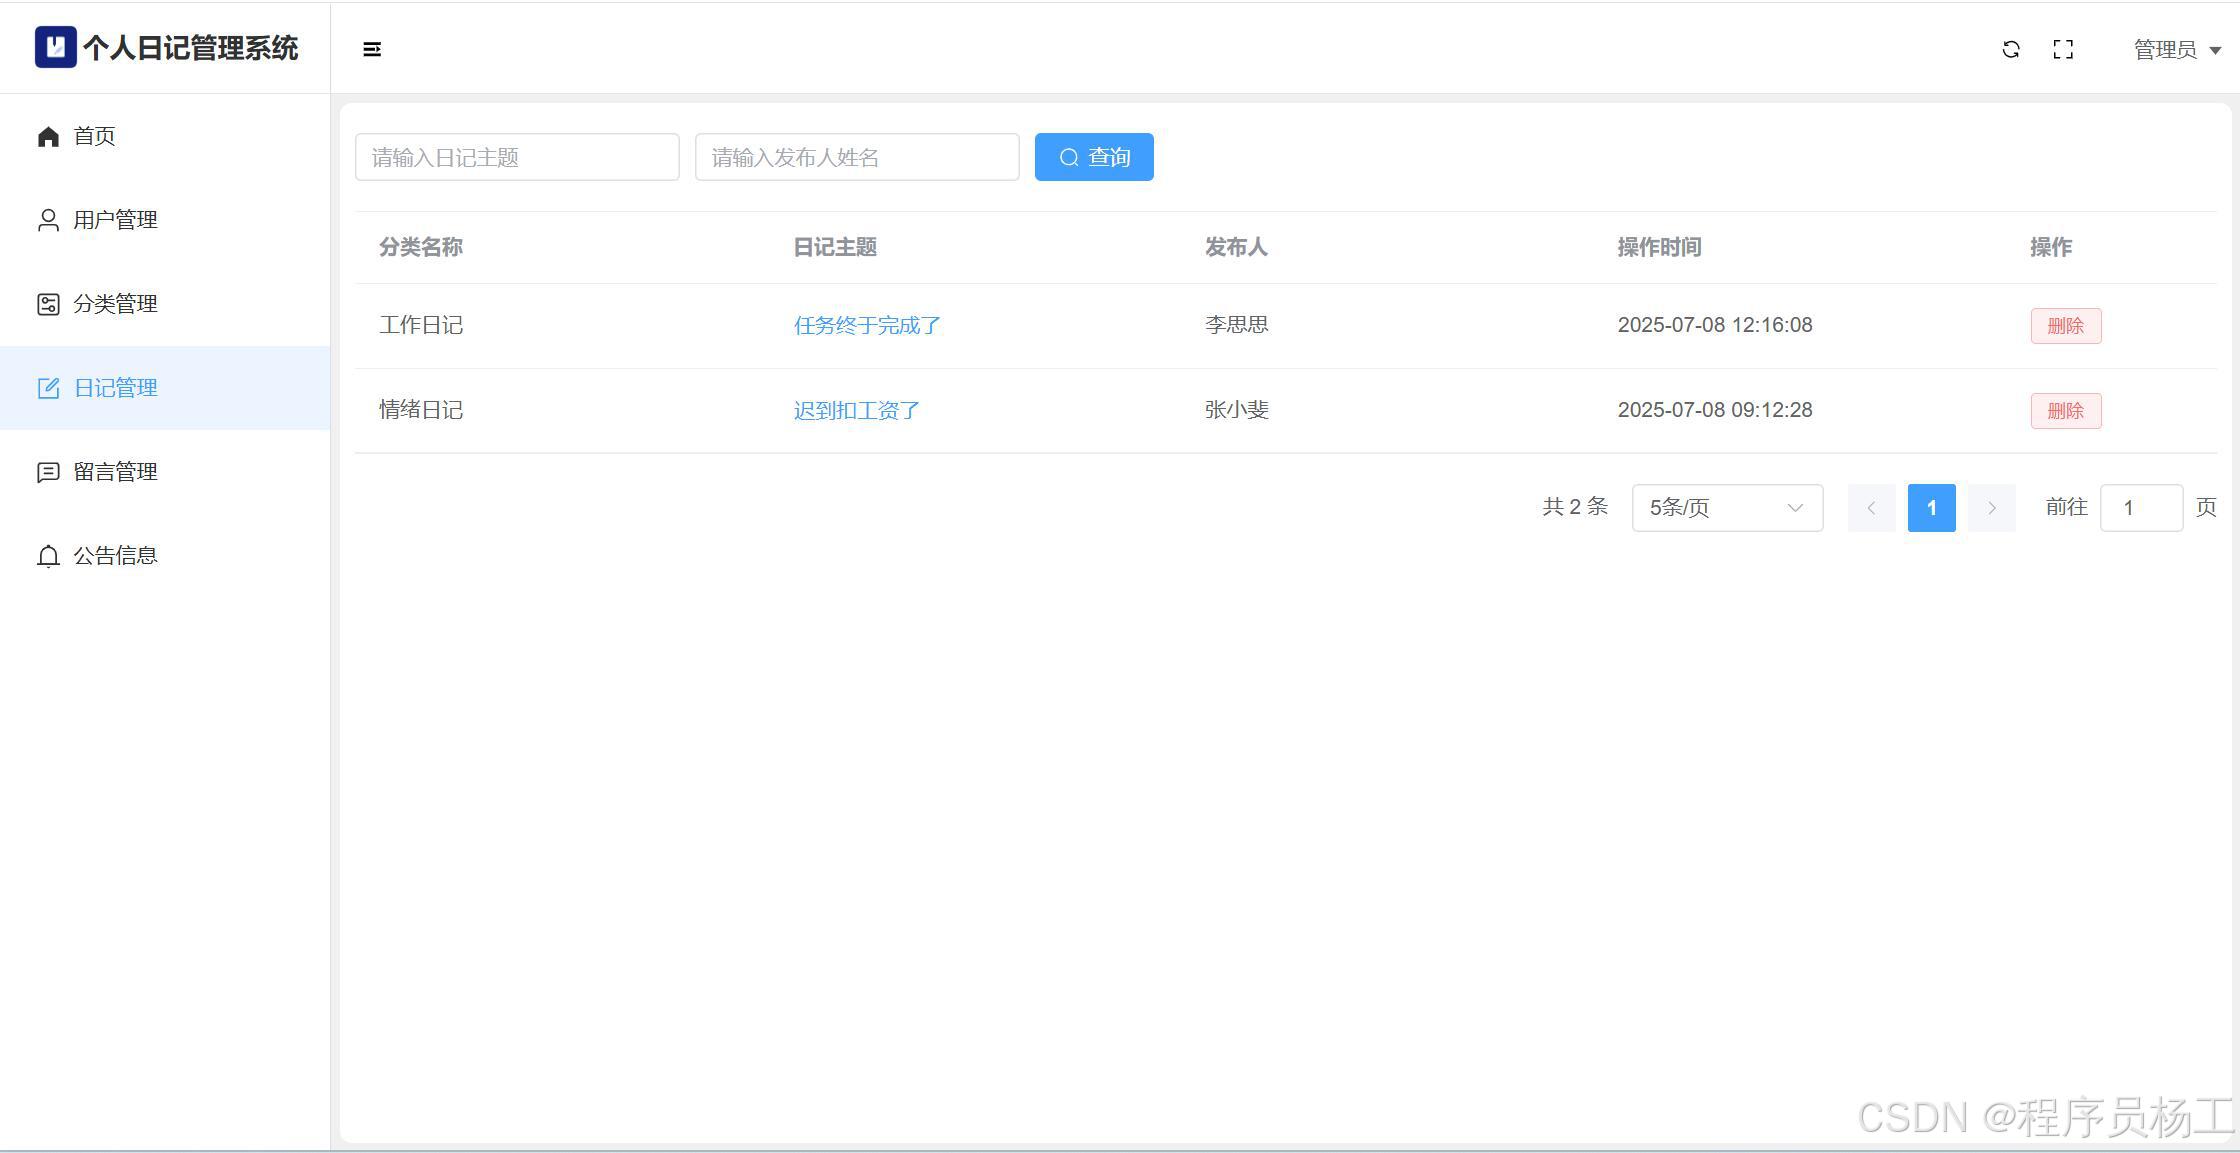Focus the 请输入日记主题 input field
This screenshot has width=2240, height=1153.
pos(517,157)
